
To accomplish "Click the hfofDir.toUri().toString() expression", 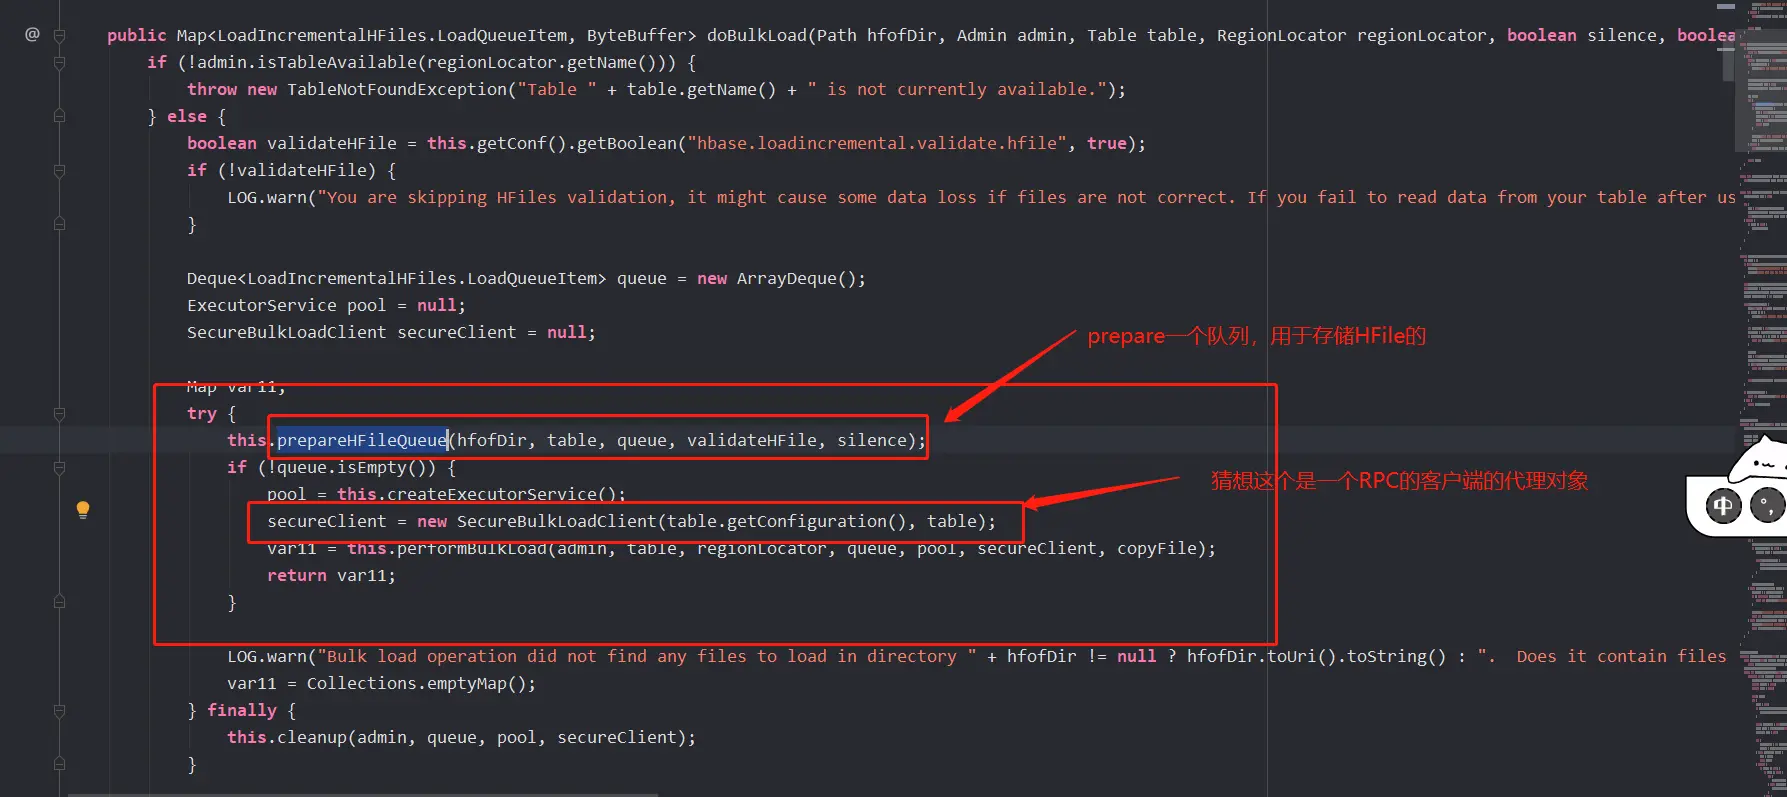I will click(x=1317, y=656).
